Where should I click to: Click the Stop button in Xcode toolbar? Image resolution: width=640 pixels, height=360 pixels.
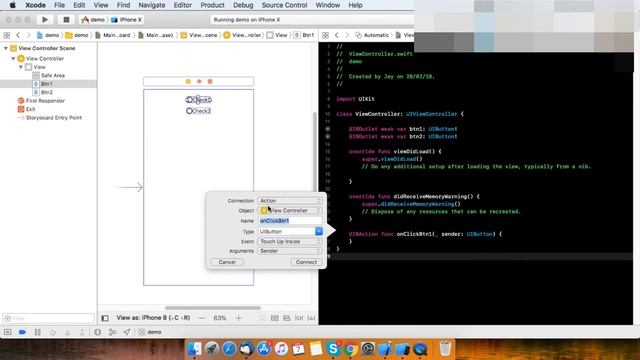(x=66, y=20)
